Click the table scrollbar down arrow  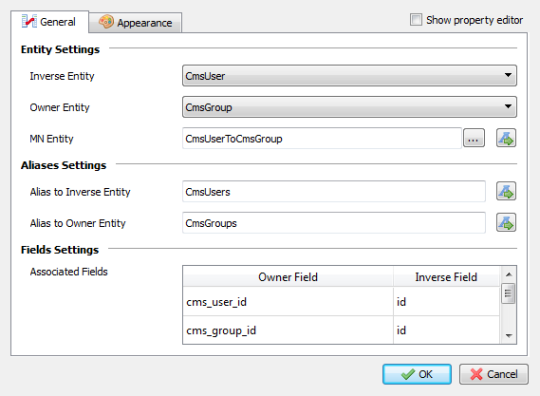509,336
